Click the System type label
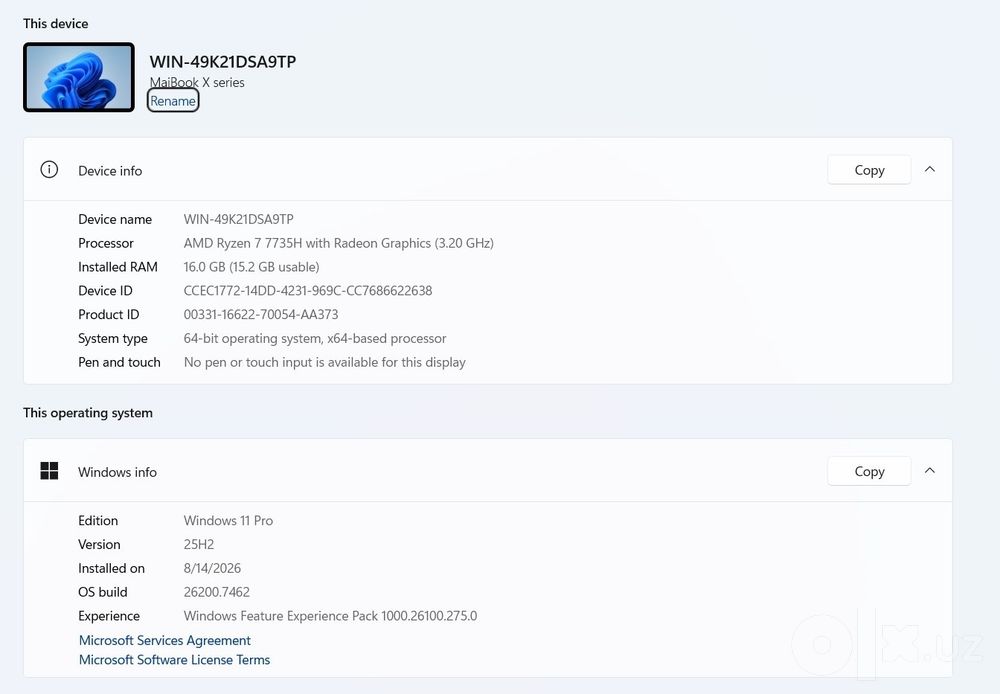1000x694 pixels. coord(113,338)
